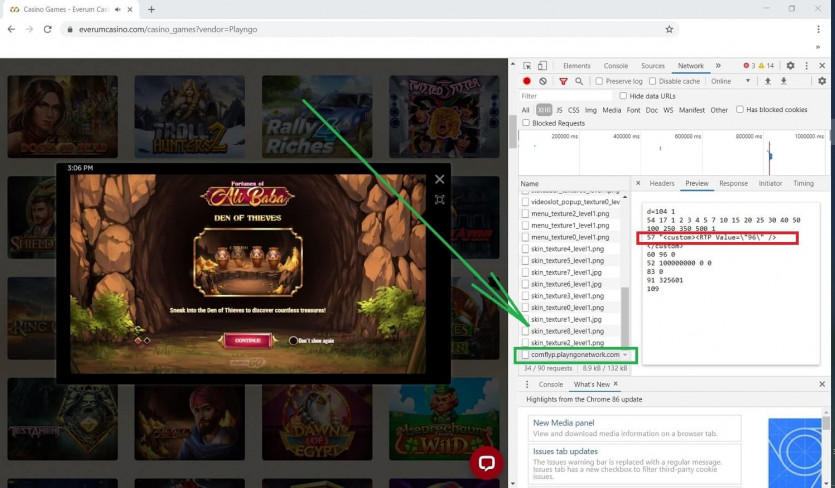This screenshot has height=488, width=835.
Task: Select the Don't show again option in game
Action: (x=293, y=340)
